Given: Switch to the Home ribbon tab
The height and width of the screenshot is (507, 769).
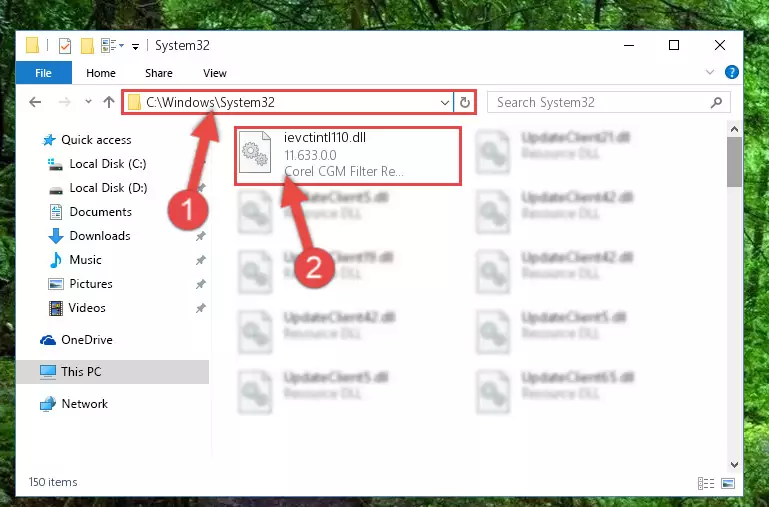Looking at the screenshot, I should pos(101,73).
